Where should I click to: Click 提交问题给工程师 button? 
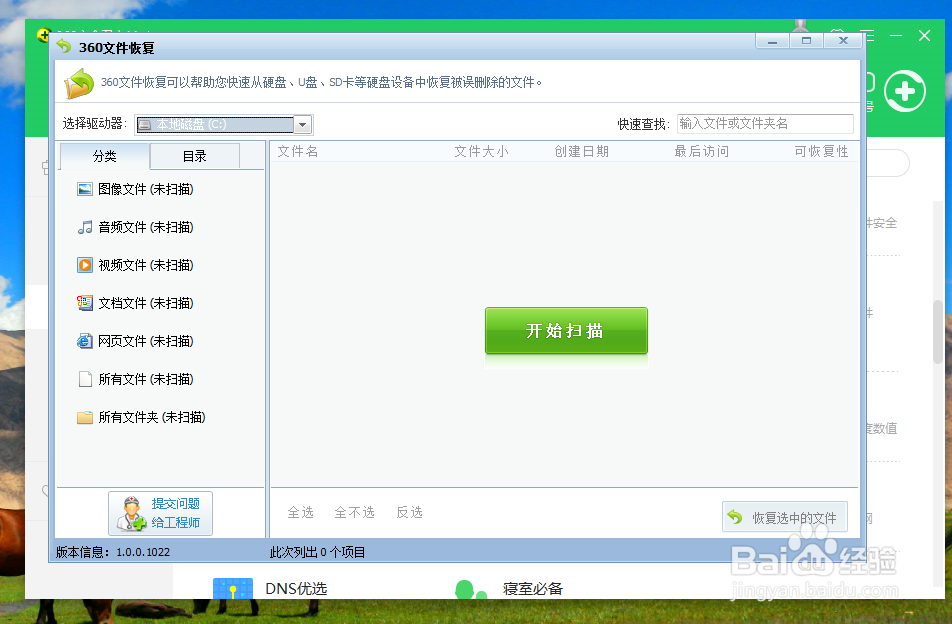pos(160,514)
